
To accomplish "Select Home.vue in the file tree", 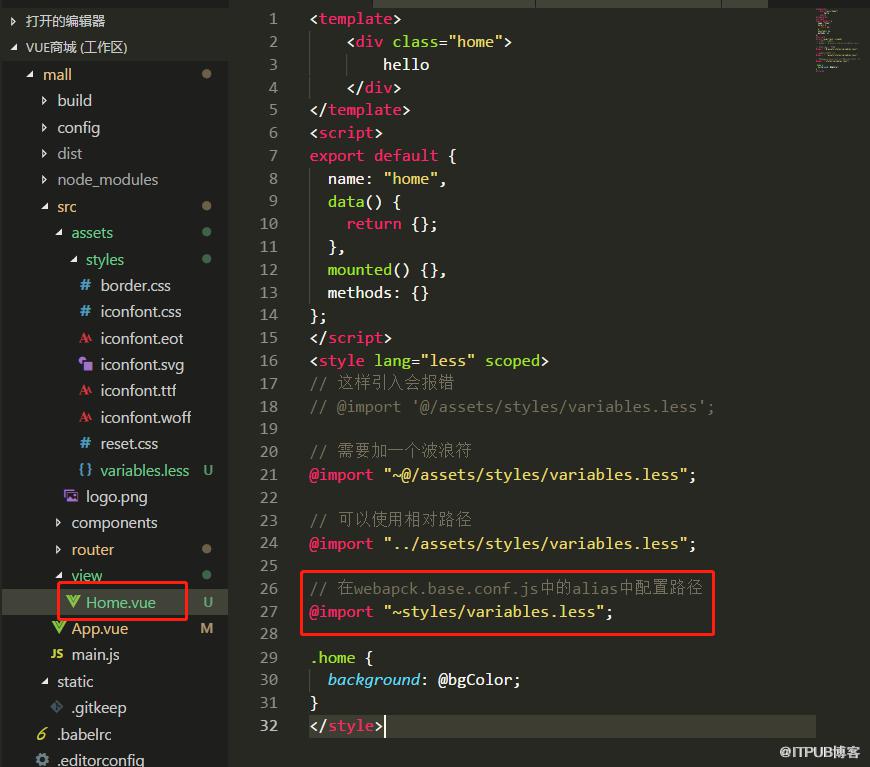I will (121, 602).
